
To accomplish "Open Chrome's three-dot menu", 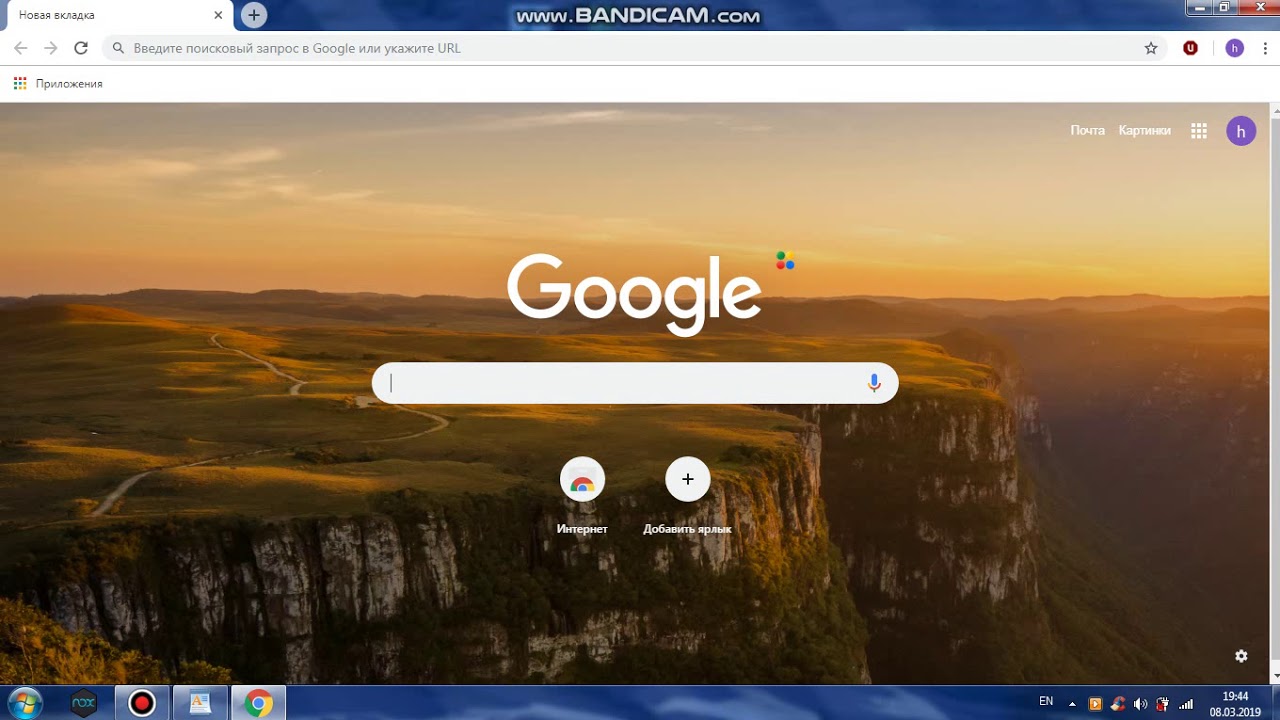I will (x=1265, y=48).
